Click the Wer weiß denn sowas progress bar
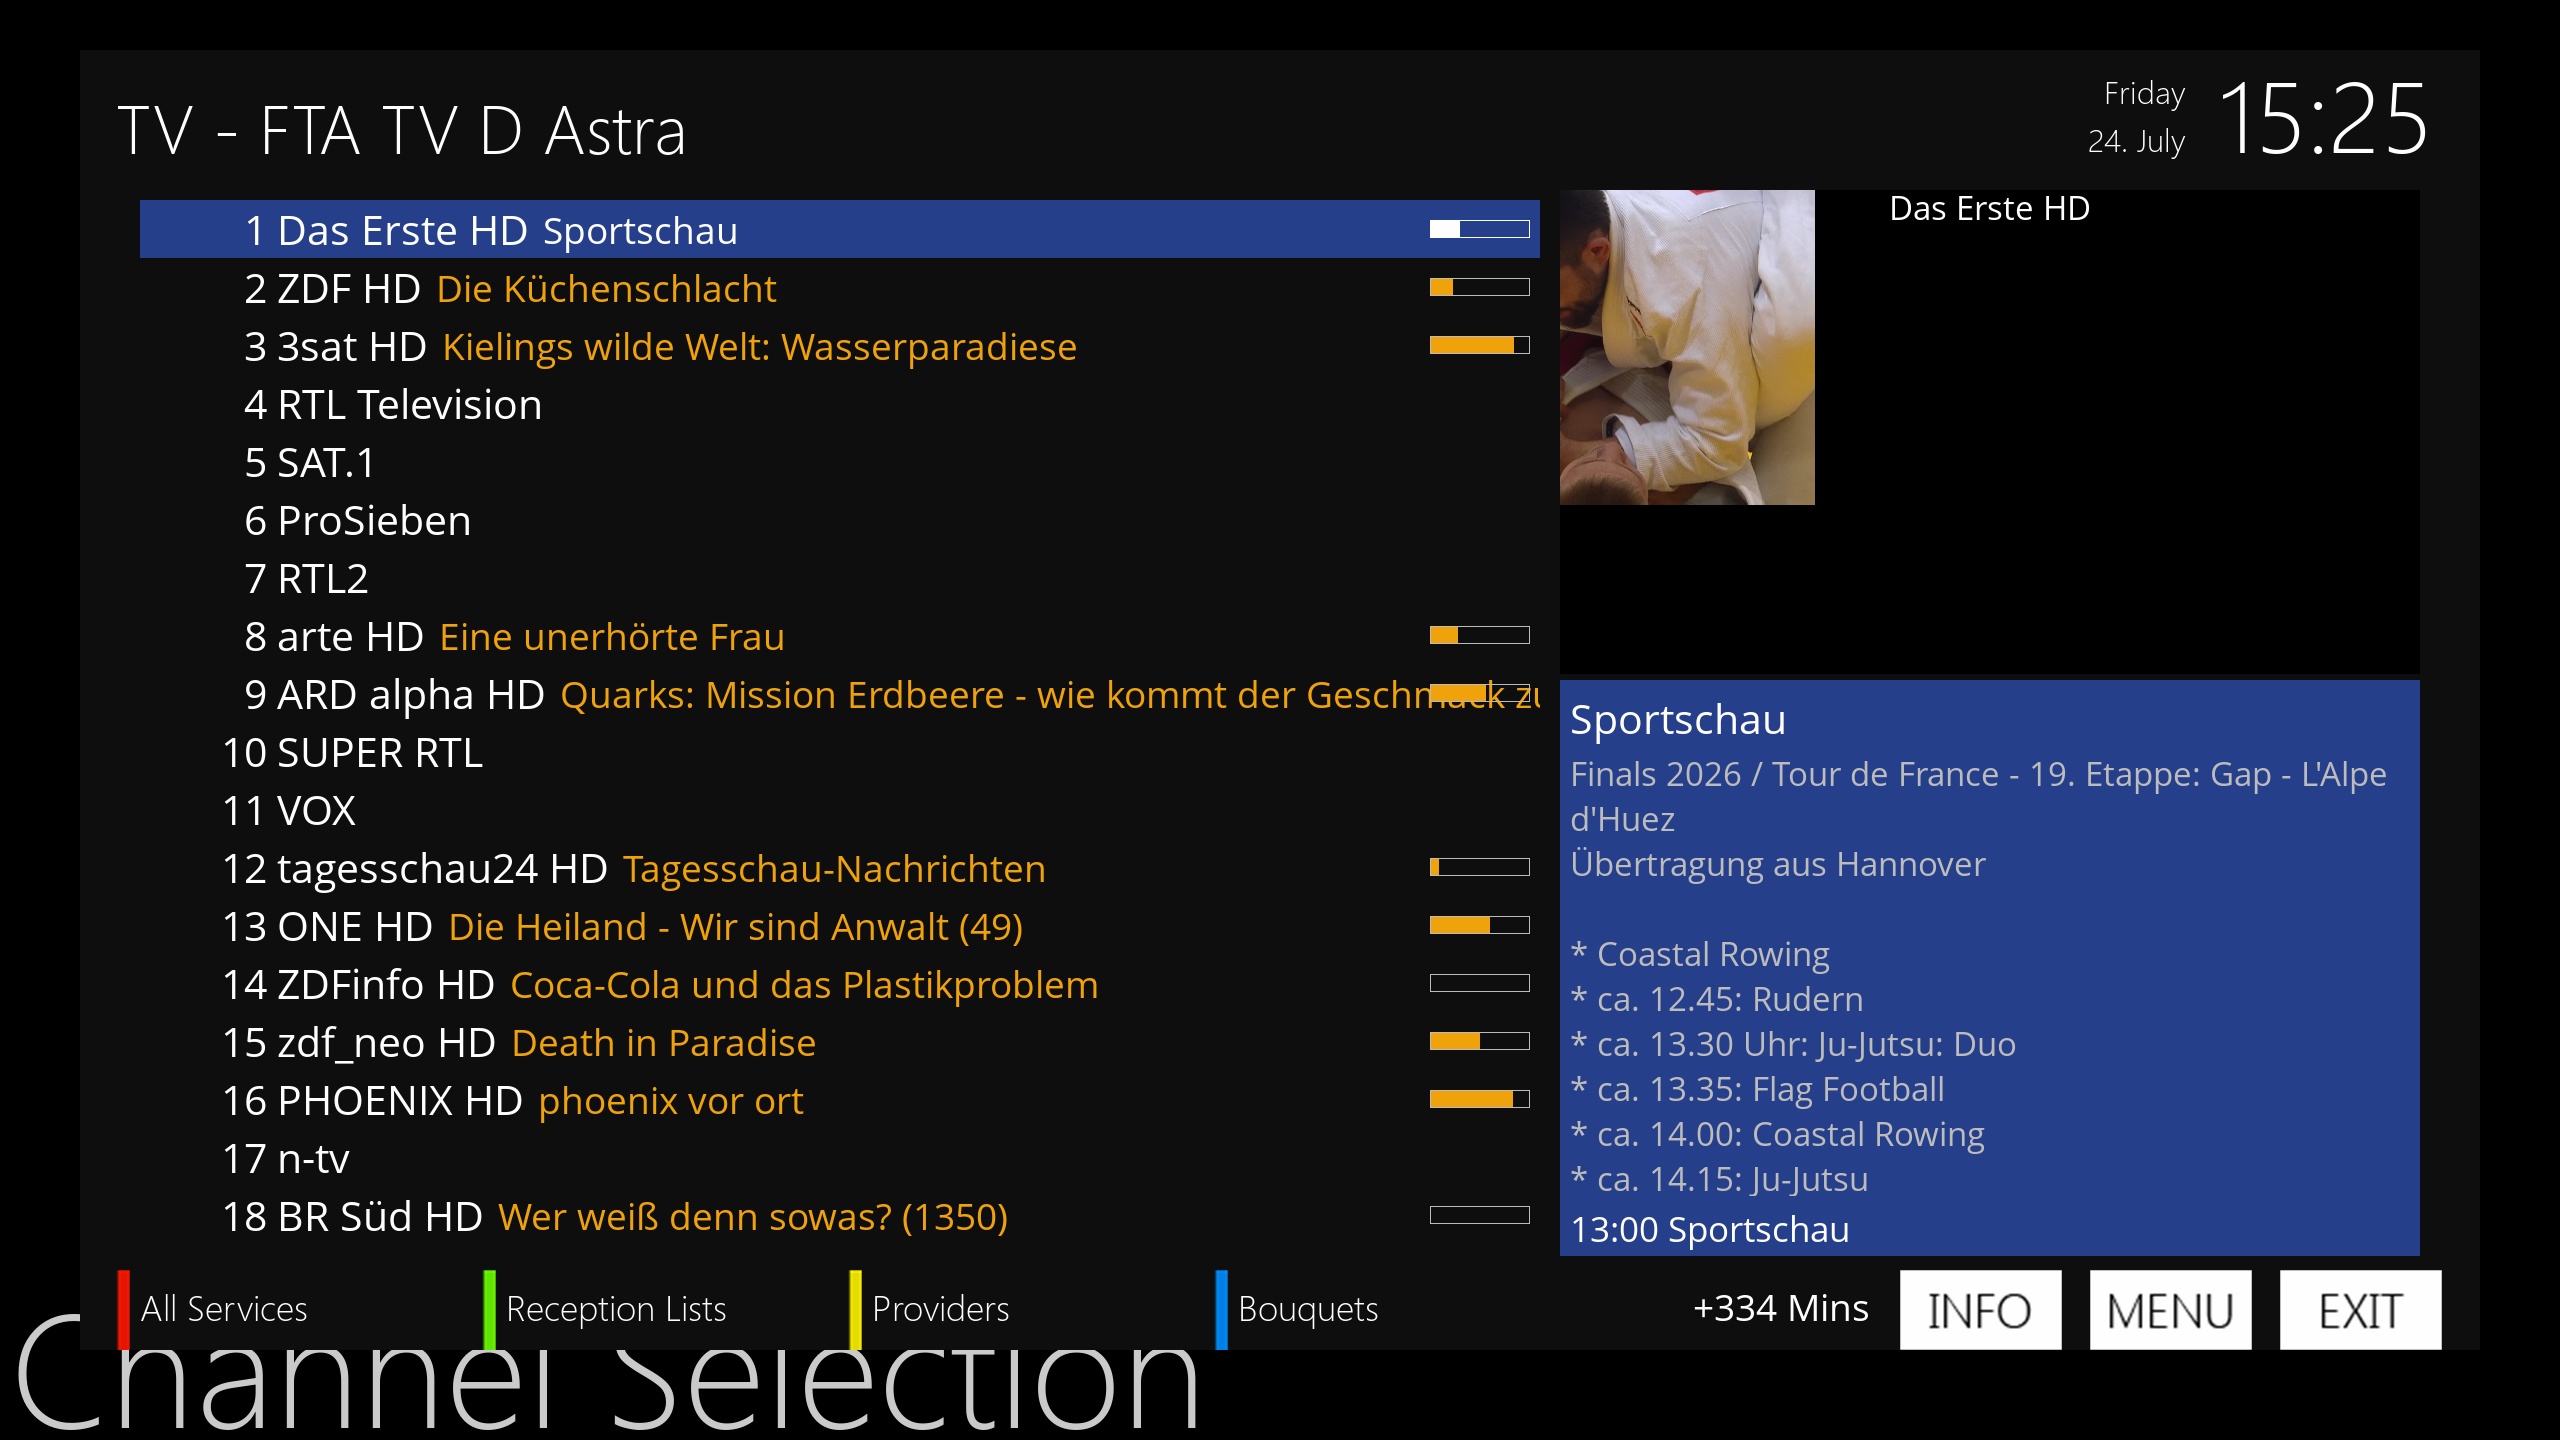 [x=1480, y=1215]
